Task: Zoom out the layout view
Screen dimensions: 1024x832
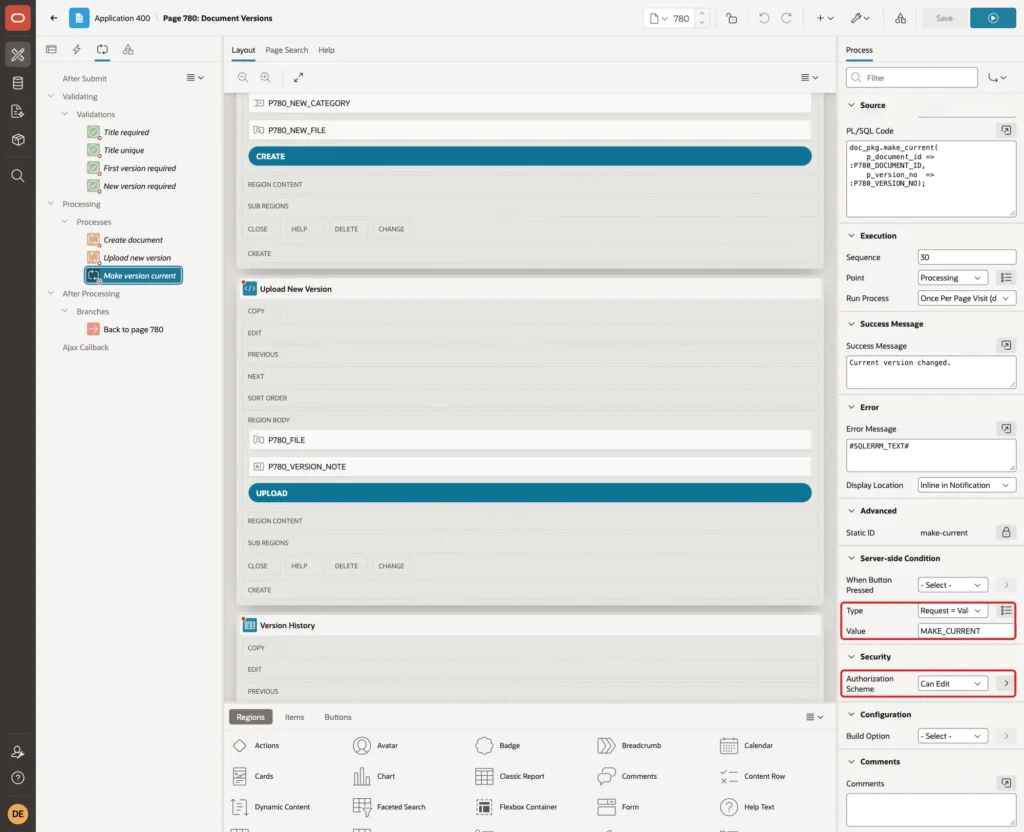Action: pos(243,78)
